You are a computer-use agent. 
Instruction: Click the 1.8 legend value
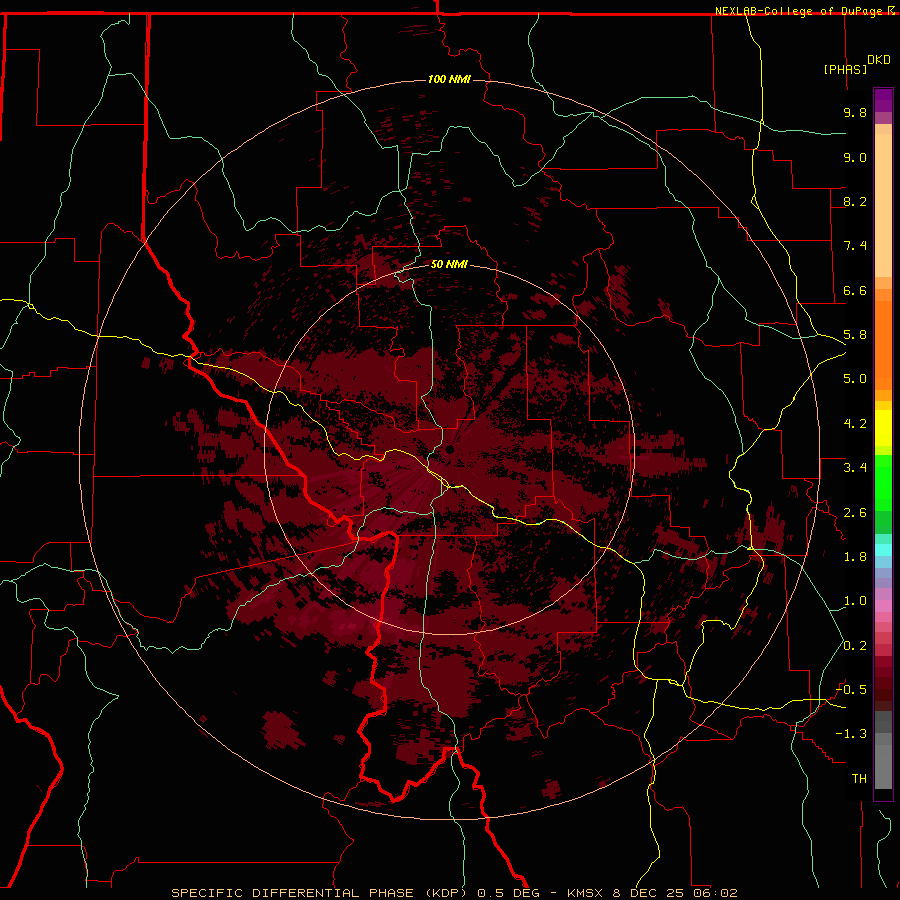pos(855,557)
